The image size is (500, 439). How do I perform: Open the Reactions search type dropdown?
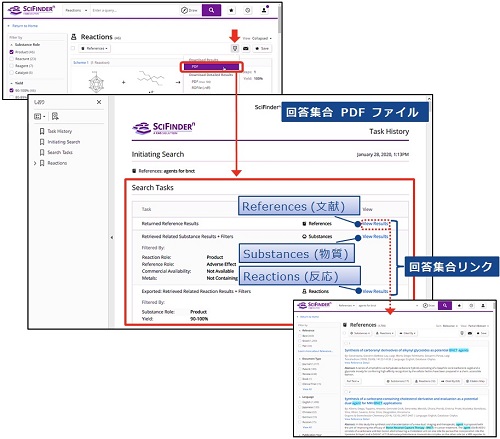coord(76,10)
